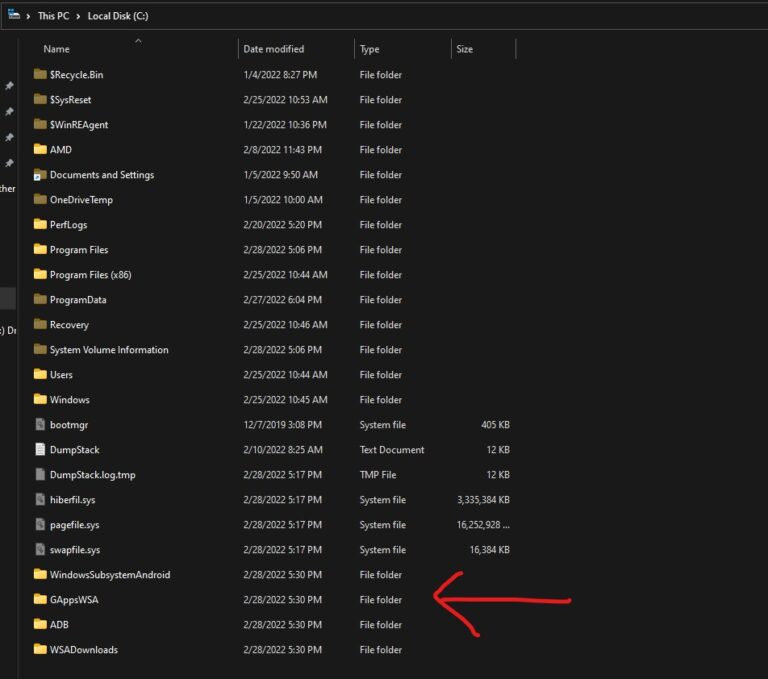Click the $Recycle.Bin folder icon
Image resolution: width=768 pixels, height=679 pixels.
[x=40, y=74]
